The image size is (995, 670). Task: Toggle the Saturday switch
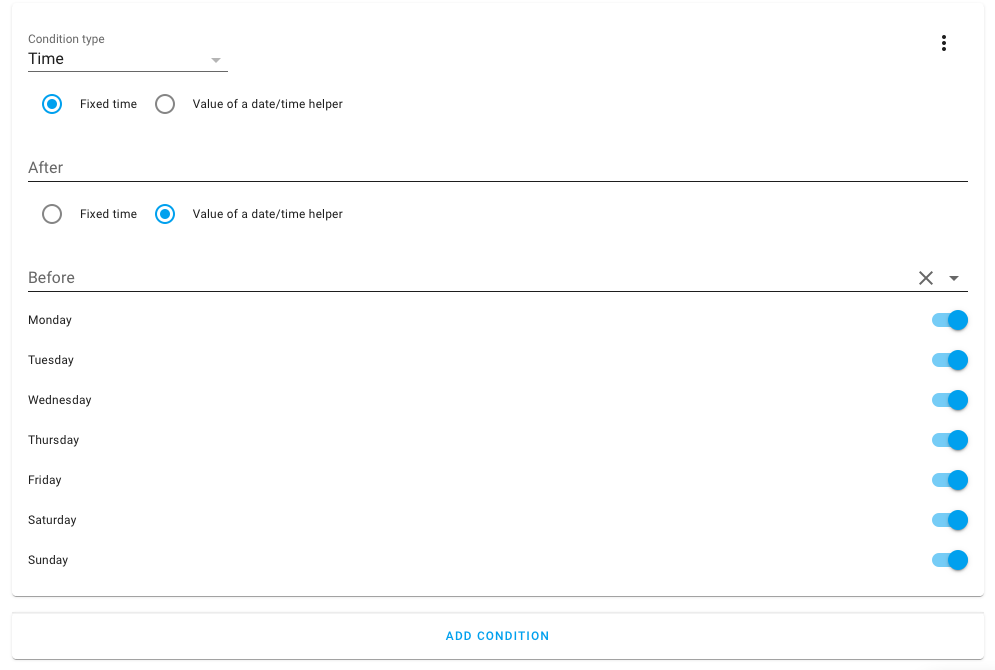pos(948,520)
